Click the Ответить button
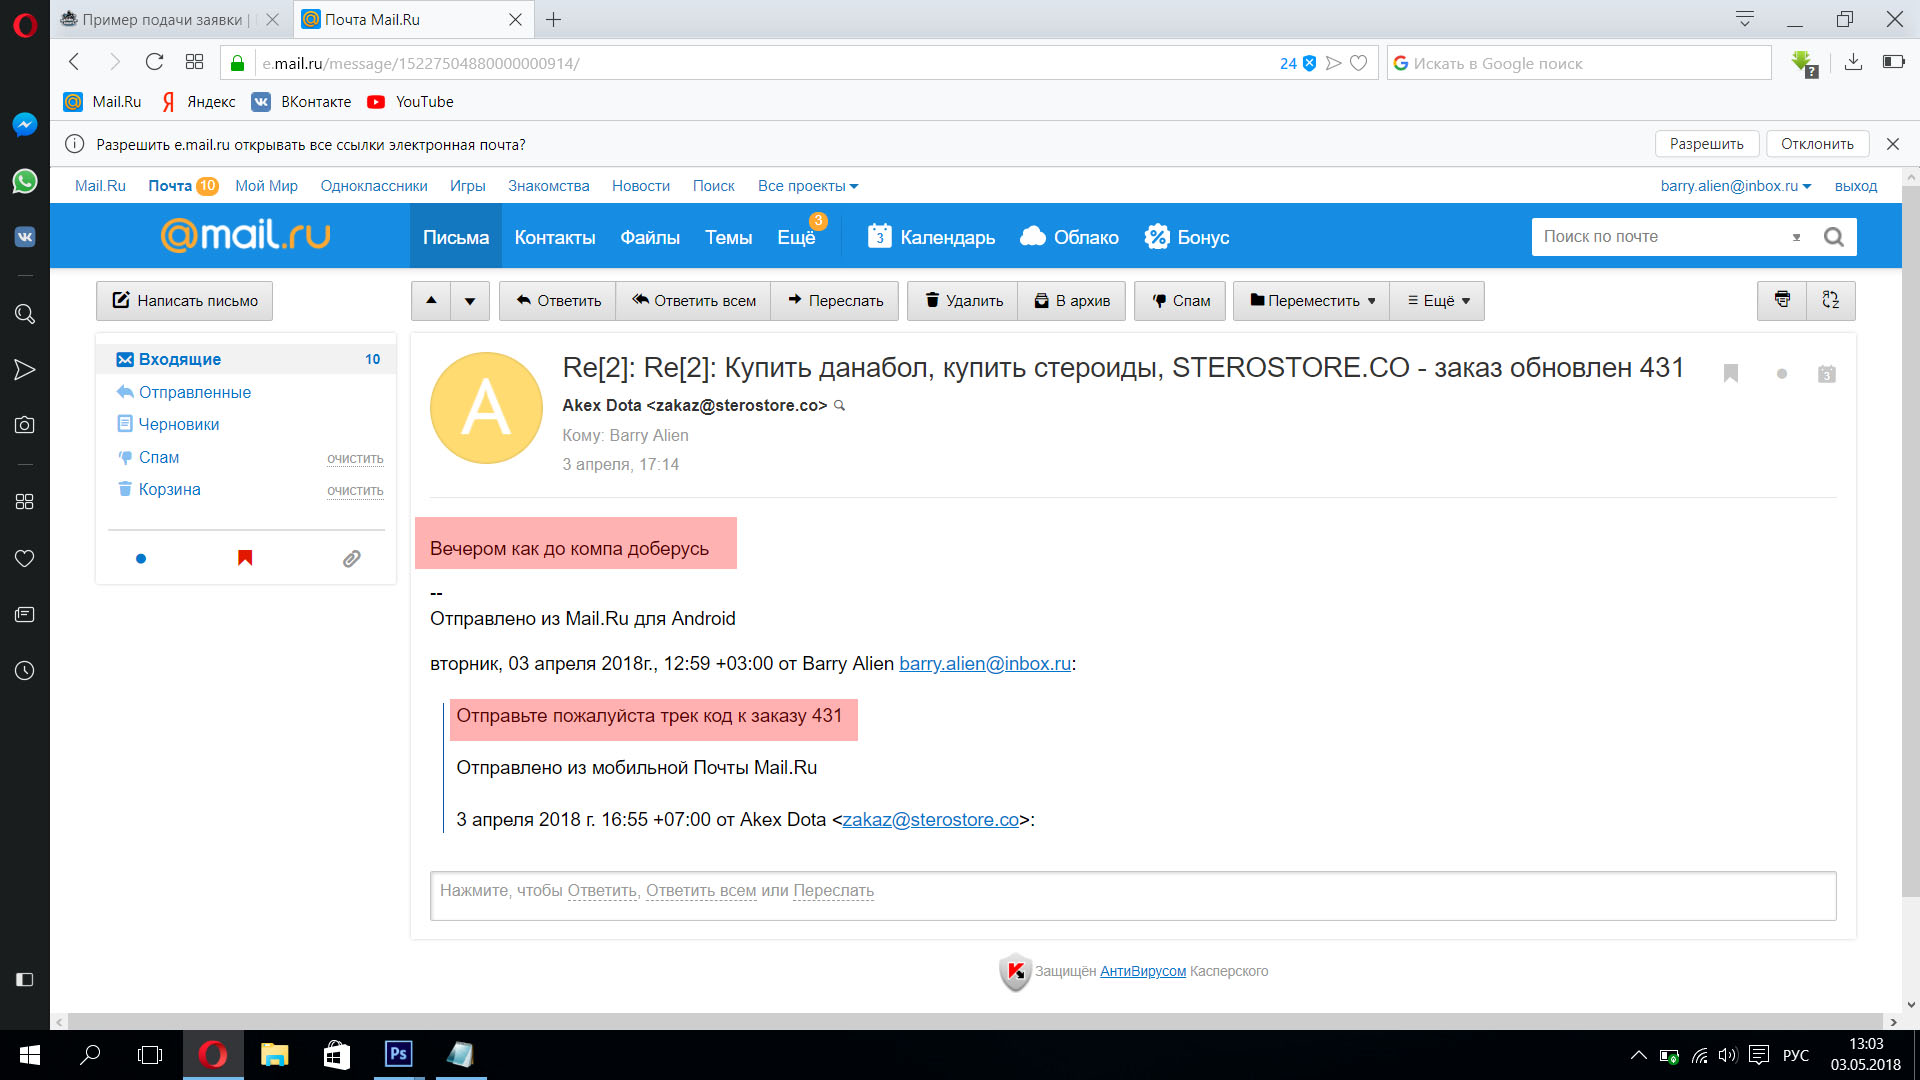This screenshot has width=1920, height=1080. (x=558, y=300)
